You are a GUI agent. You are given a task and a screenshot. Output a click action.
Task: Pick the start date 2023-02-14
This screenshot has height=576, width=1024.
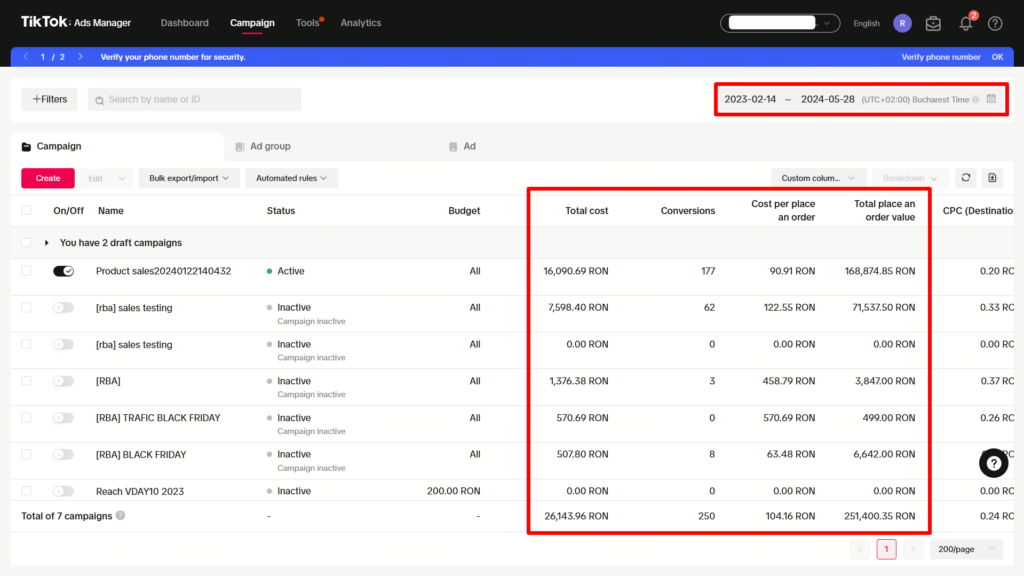click(x=750, y=99)
